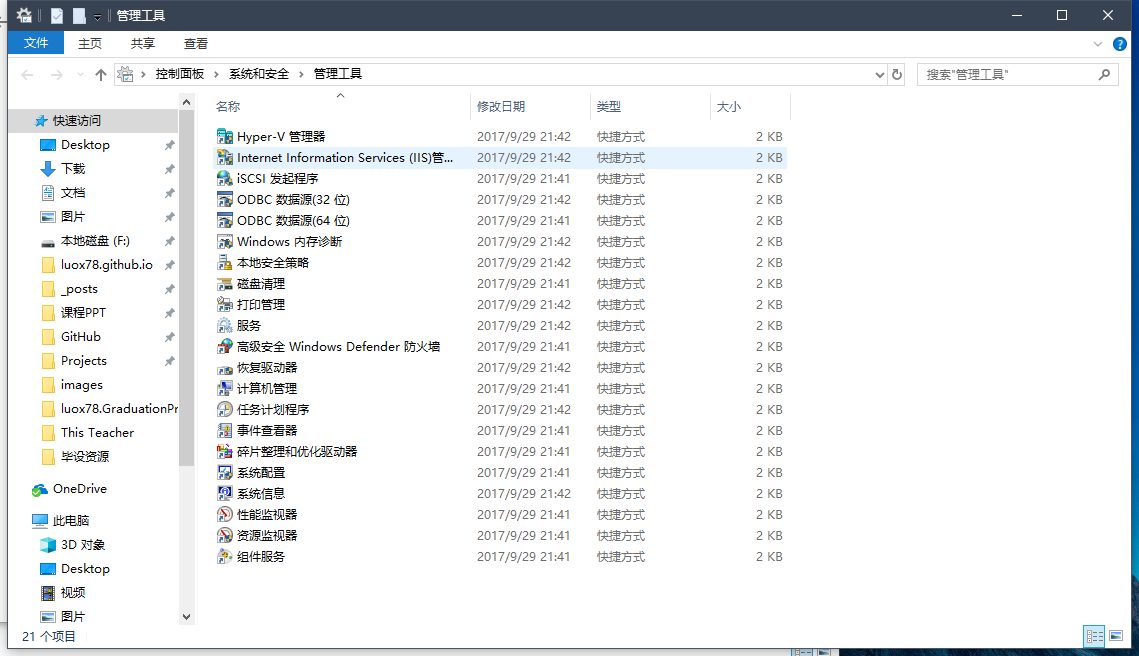This screenshot has height=656, width=1139.
Task: Unpin 文档 from quick access
Action: [x=169, y=193]
